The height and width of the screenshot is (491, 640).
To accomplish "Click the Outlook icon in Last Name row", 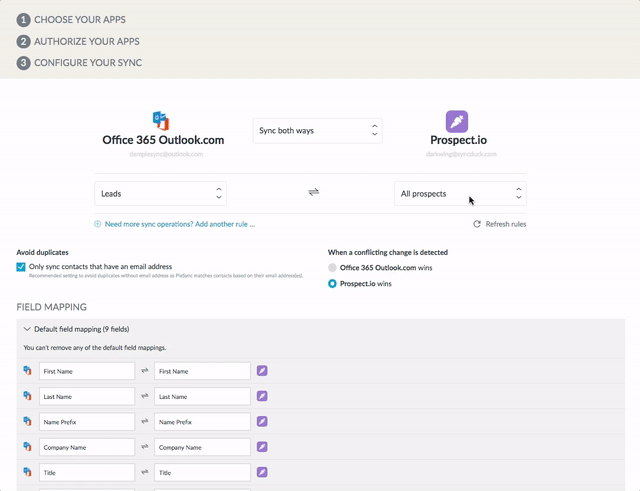I will (27, 396).
